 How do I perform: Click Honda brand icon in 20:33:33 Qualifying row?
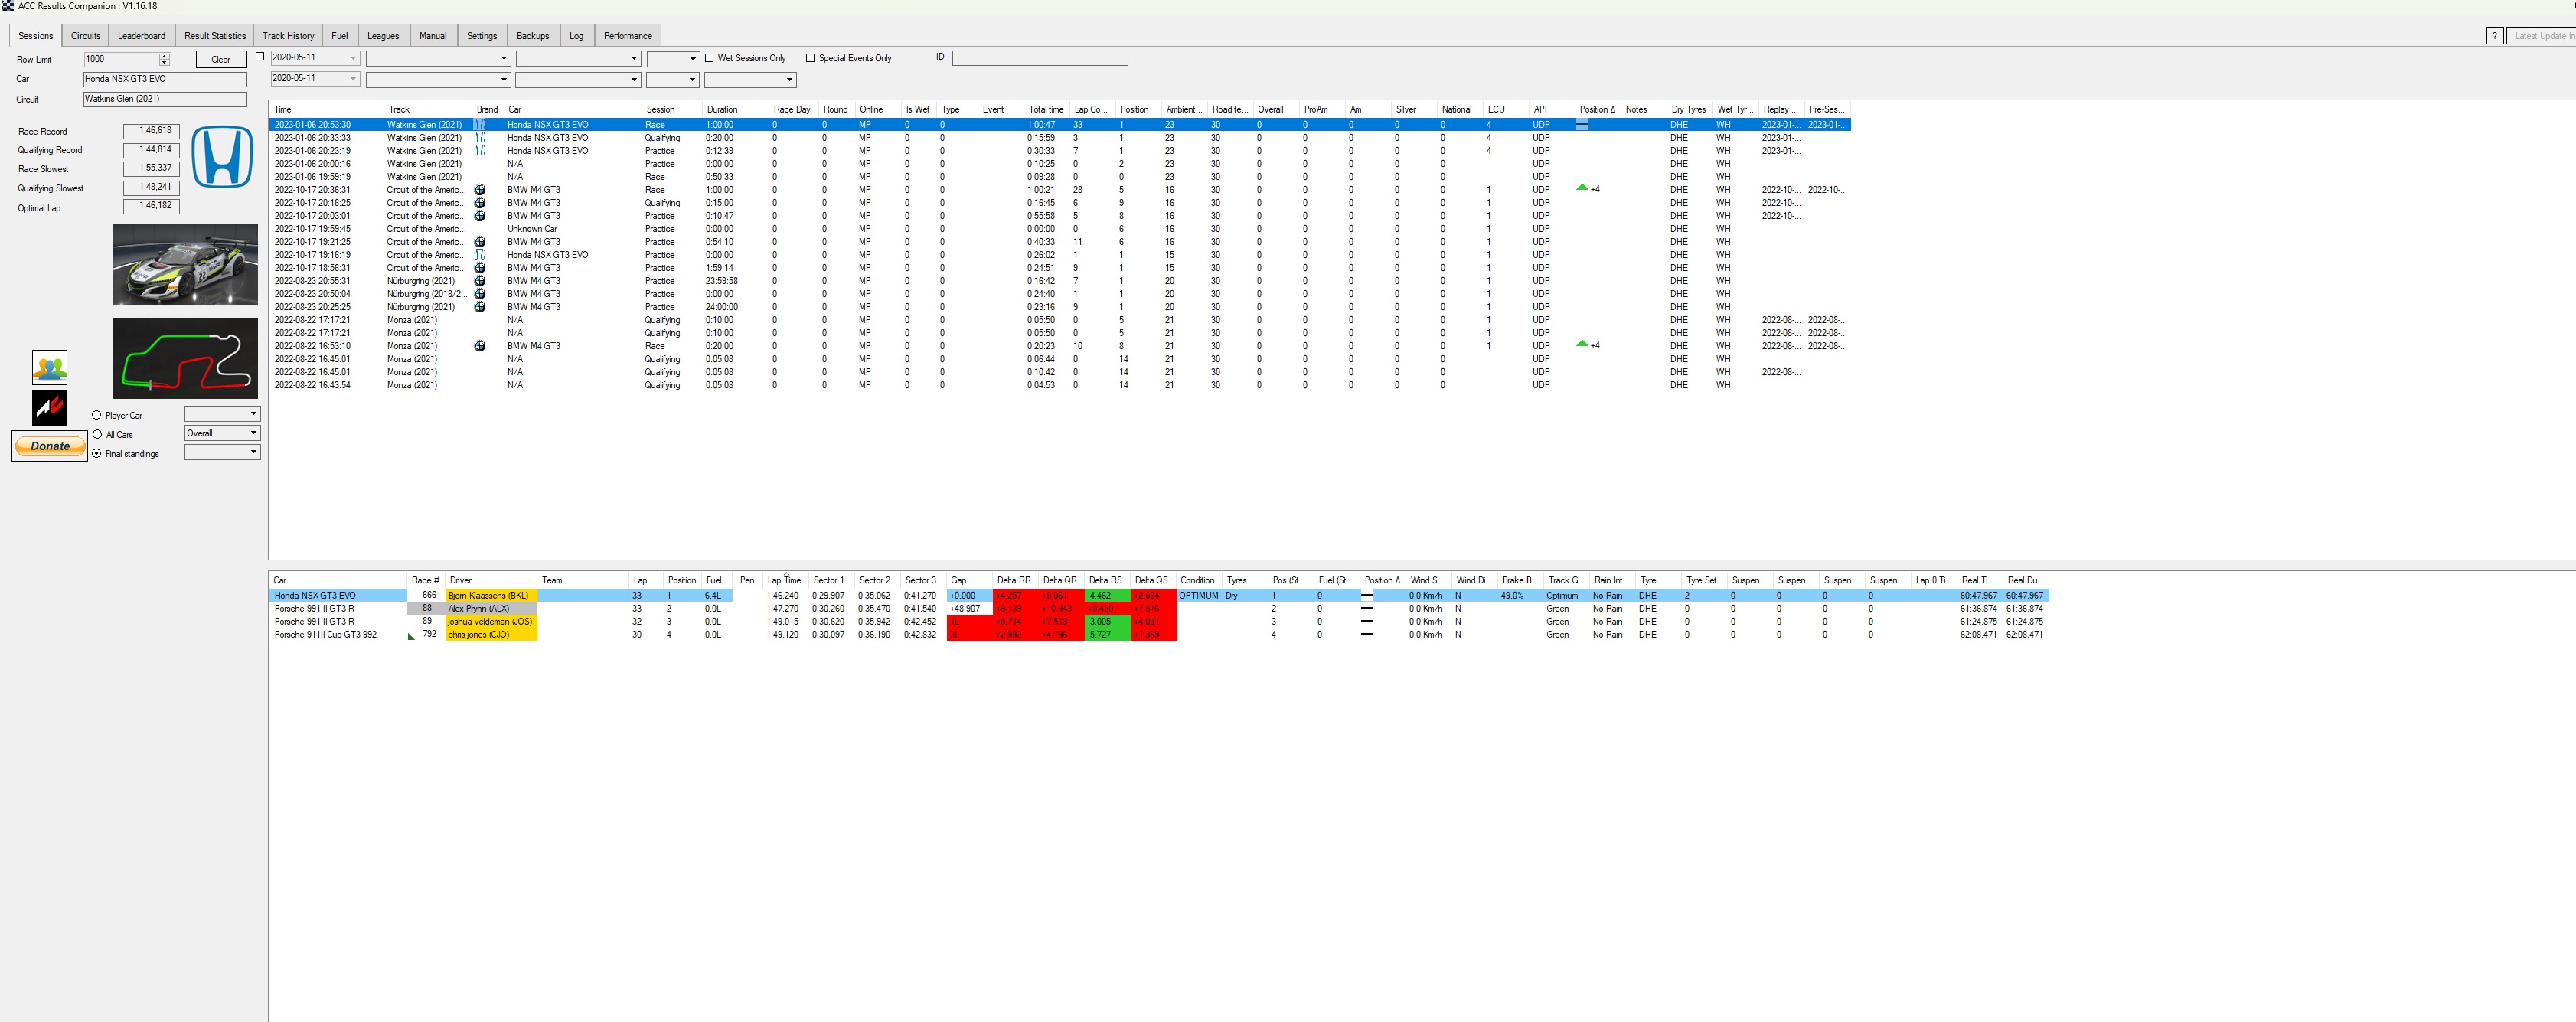click(x=480, y=138)
